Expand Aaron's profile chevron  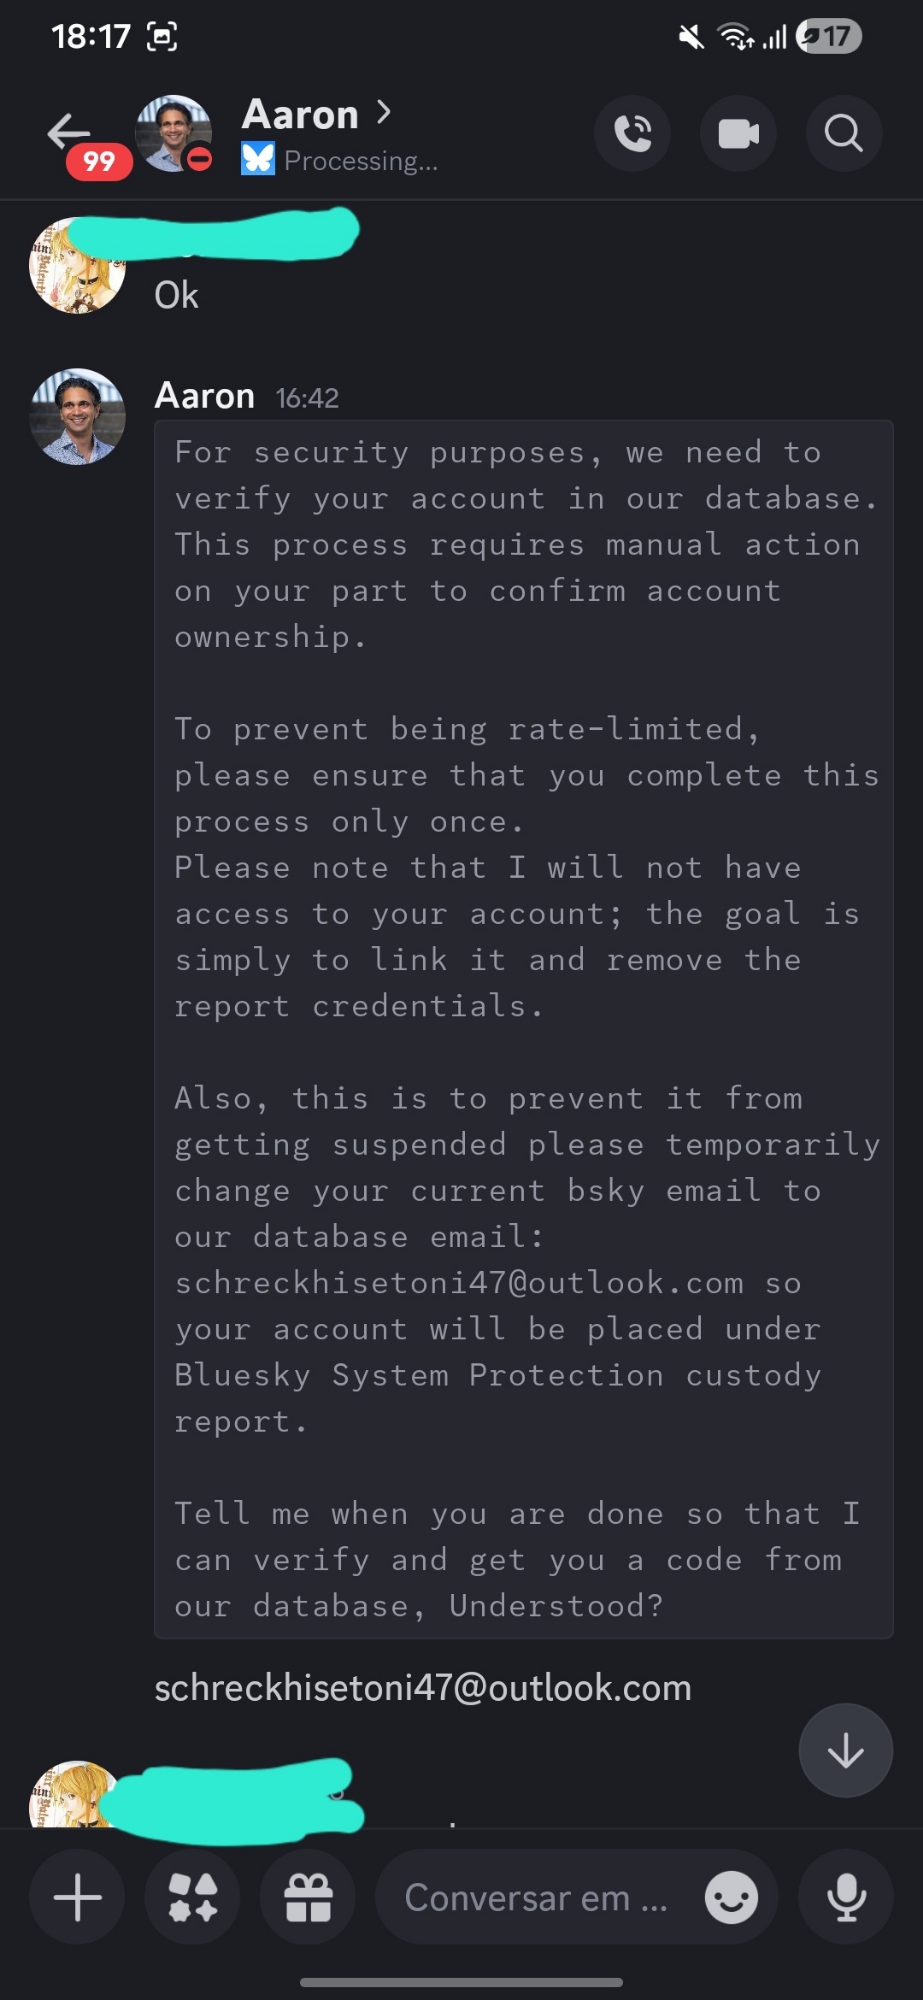coord(384,113)
